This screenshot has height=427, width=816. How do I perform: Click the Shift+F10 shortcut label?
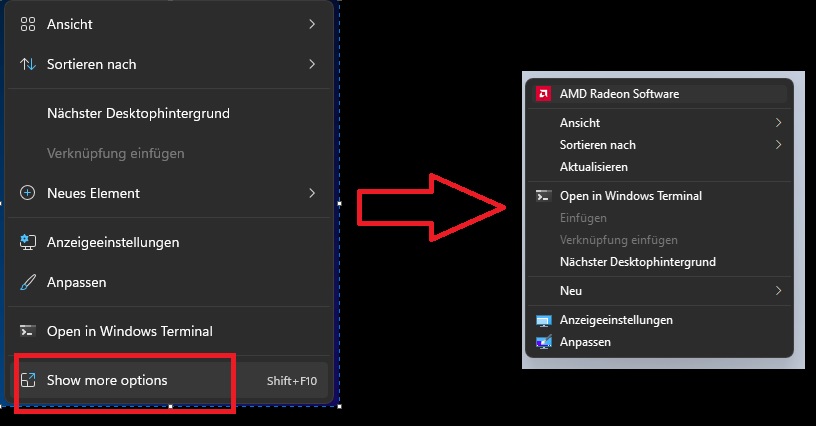(x=292, y=381)
